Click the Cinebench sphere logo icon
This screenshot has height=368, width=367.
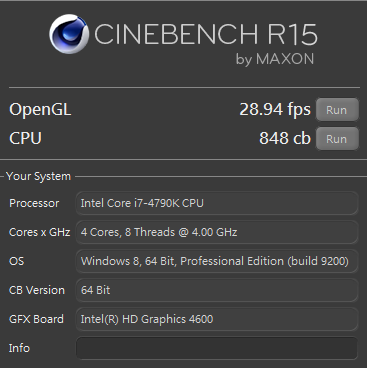pos(69,34)
